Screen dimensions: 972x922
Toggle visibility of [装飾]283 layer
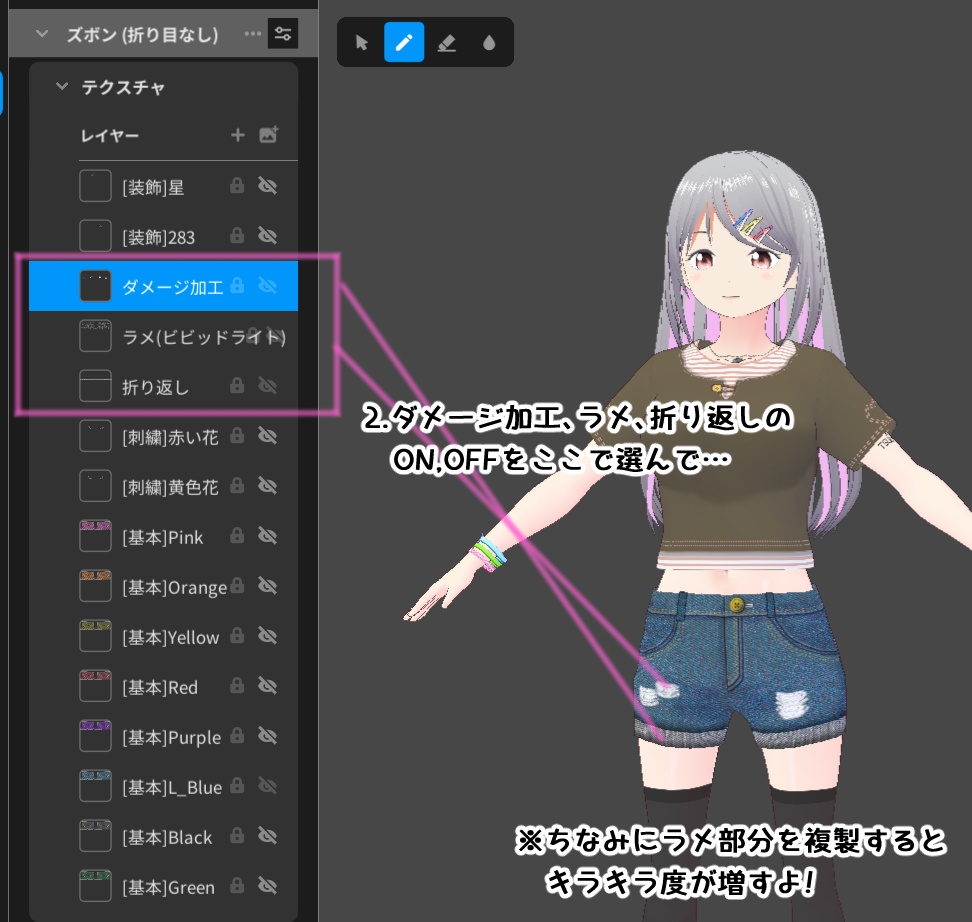267,236
